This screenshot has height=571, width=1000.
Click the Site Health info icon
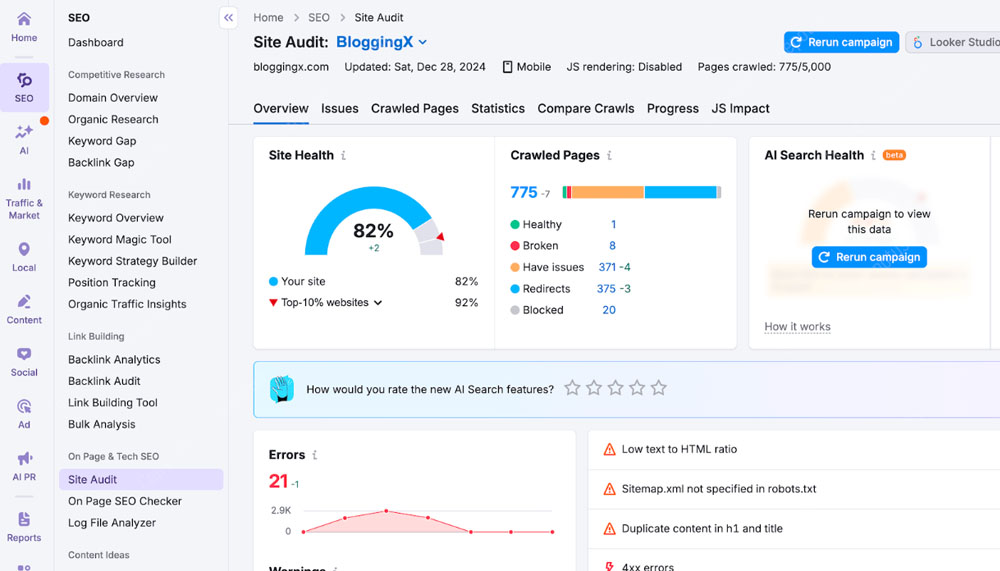pyautogui.click(x=344, y=155)
